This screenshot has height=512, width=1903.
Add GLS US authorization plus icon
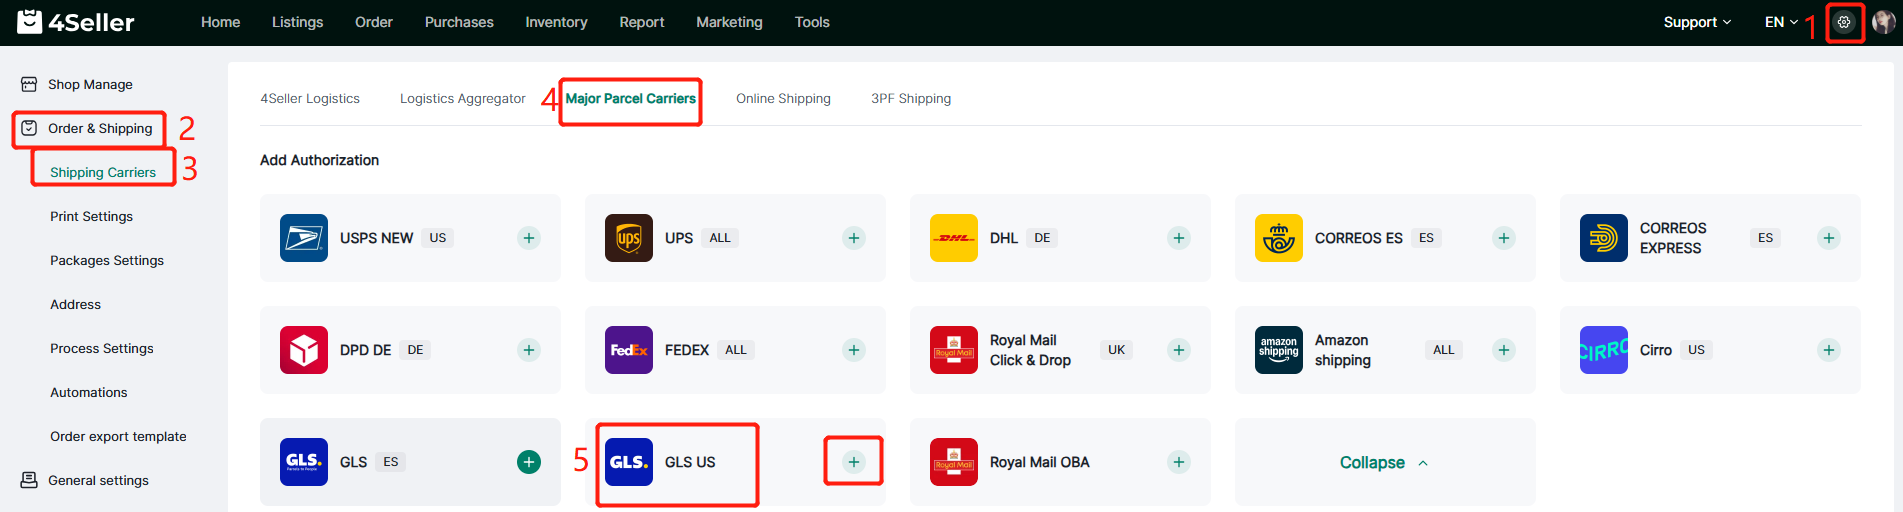[854, 462]
